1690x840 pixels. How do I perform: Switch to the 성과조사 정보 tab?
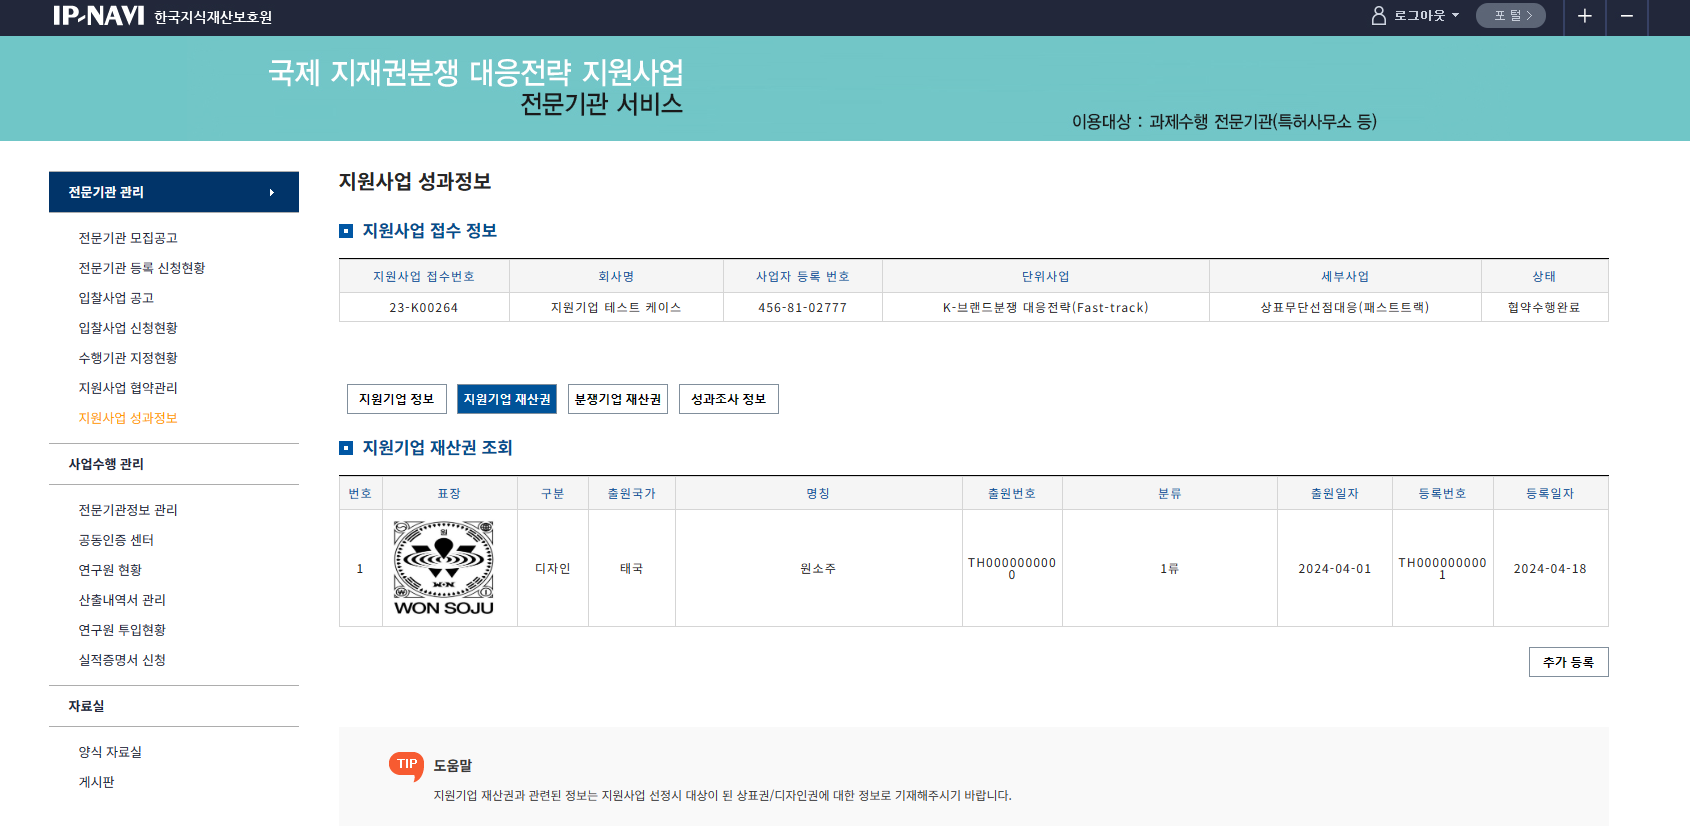728,399
